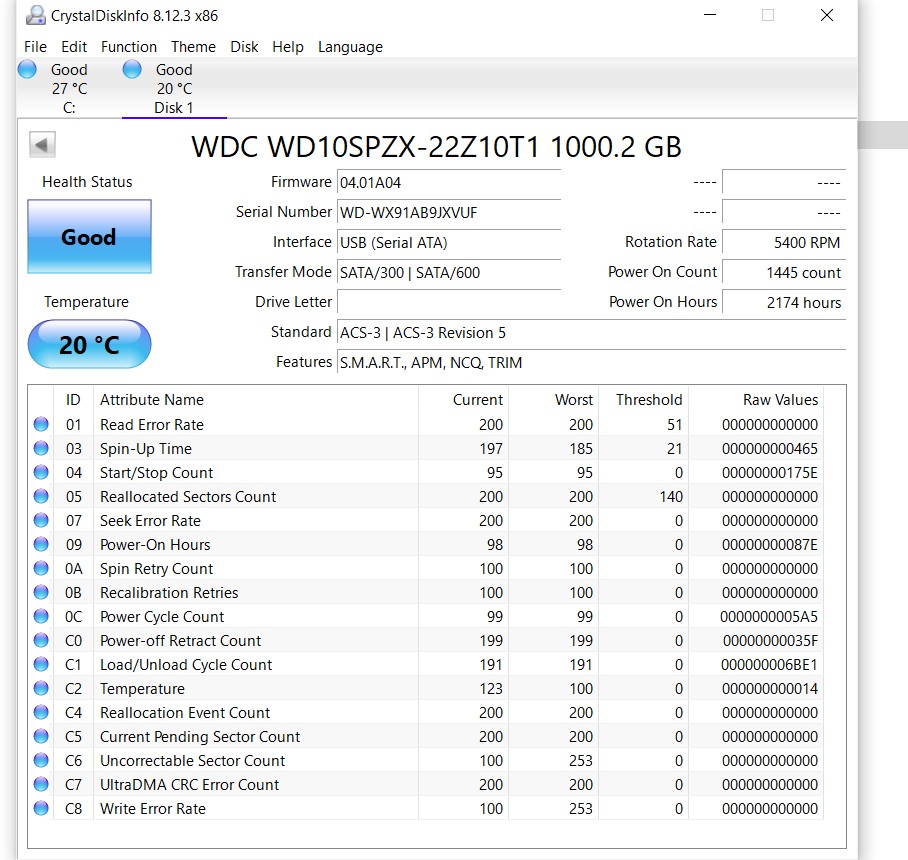The width and height of the screenshot is (908, 860).
Task: Click the Power On Count value
Action: tap(784, 273)
